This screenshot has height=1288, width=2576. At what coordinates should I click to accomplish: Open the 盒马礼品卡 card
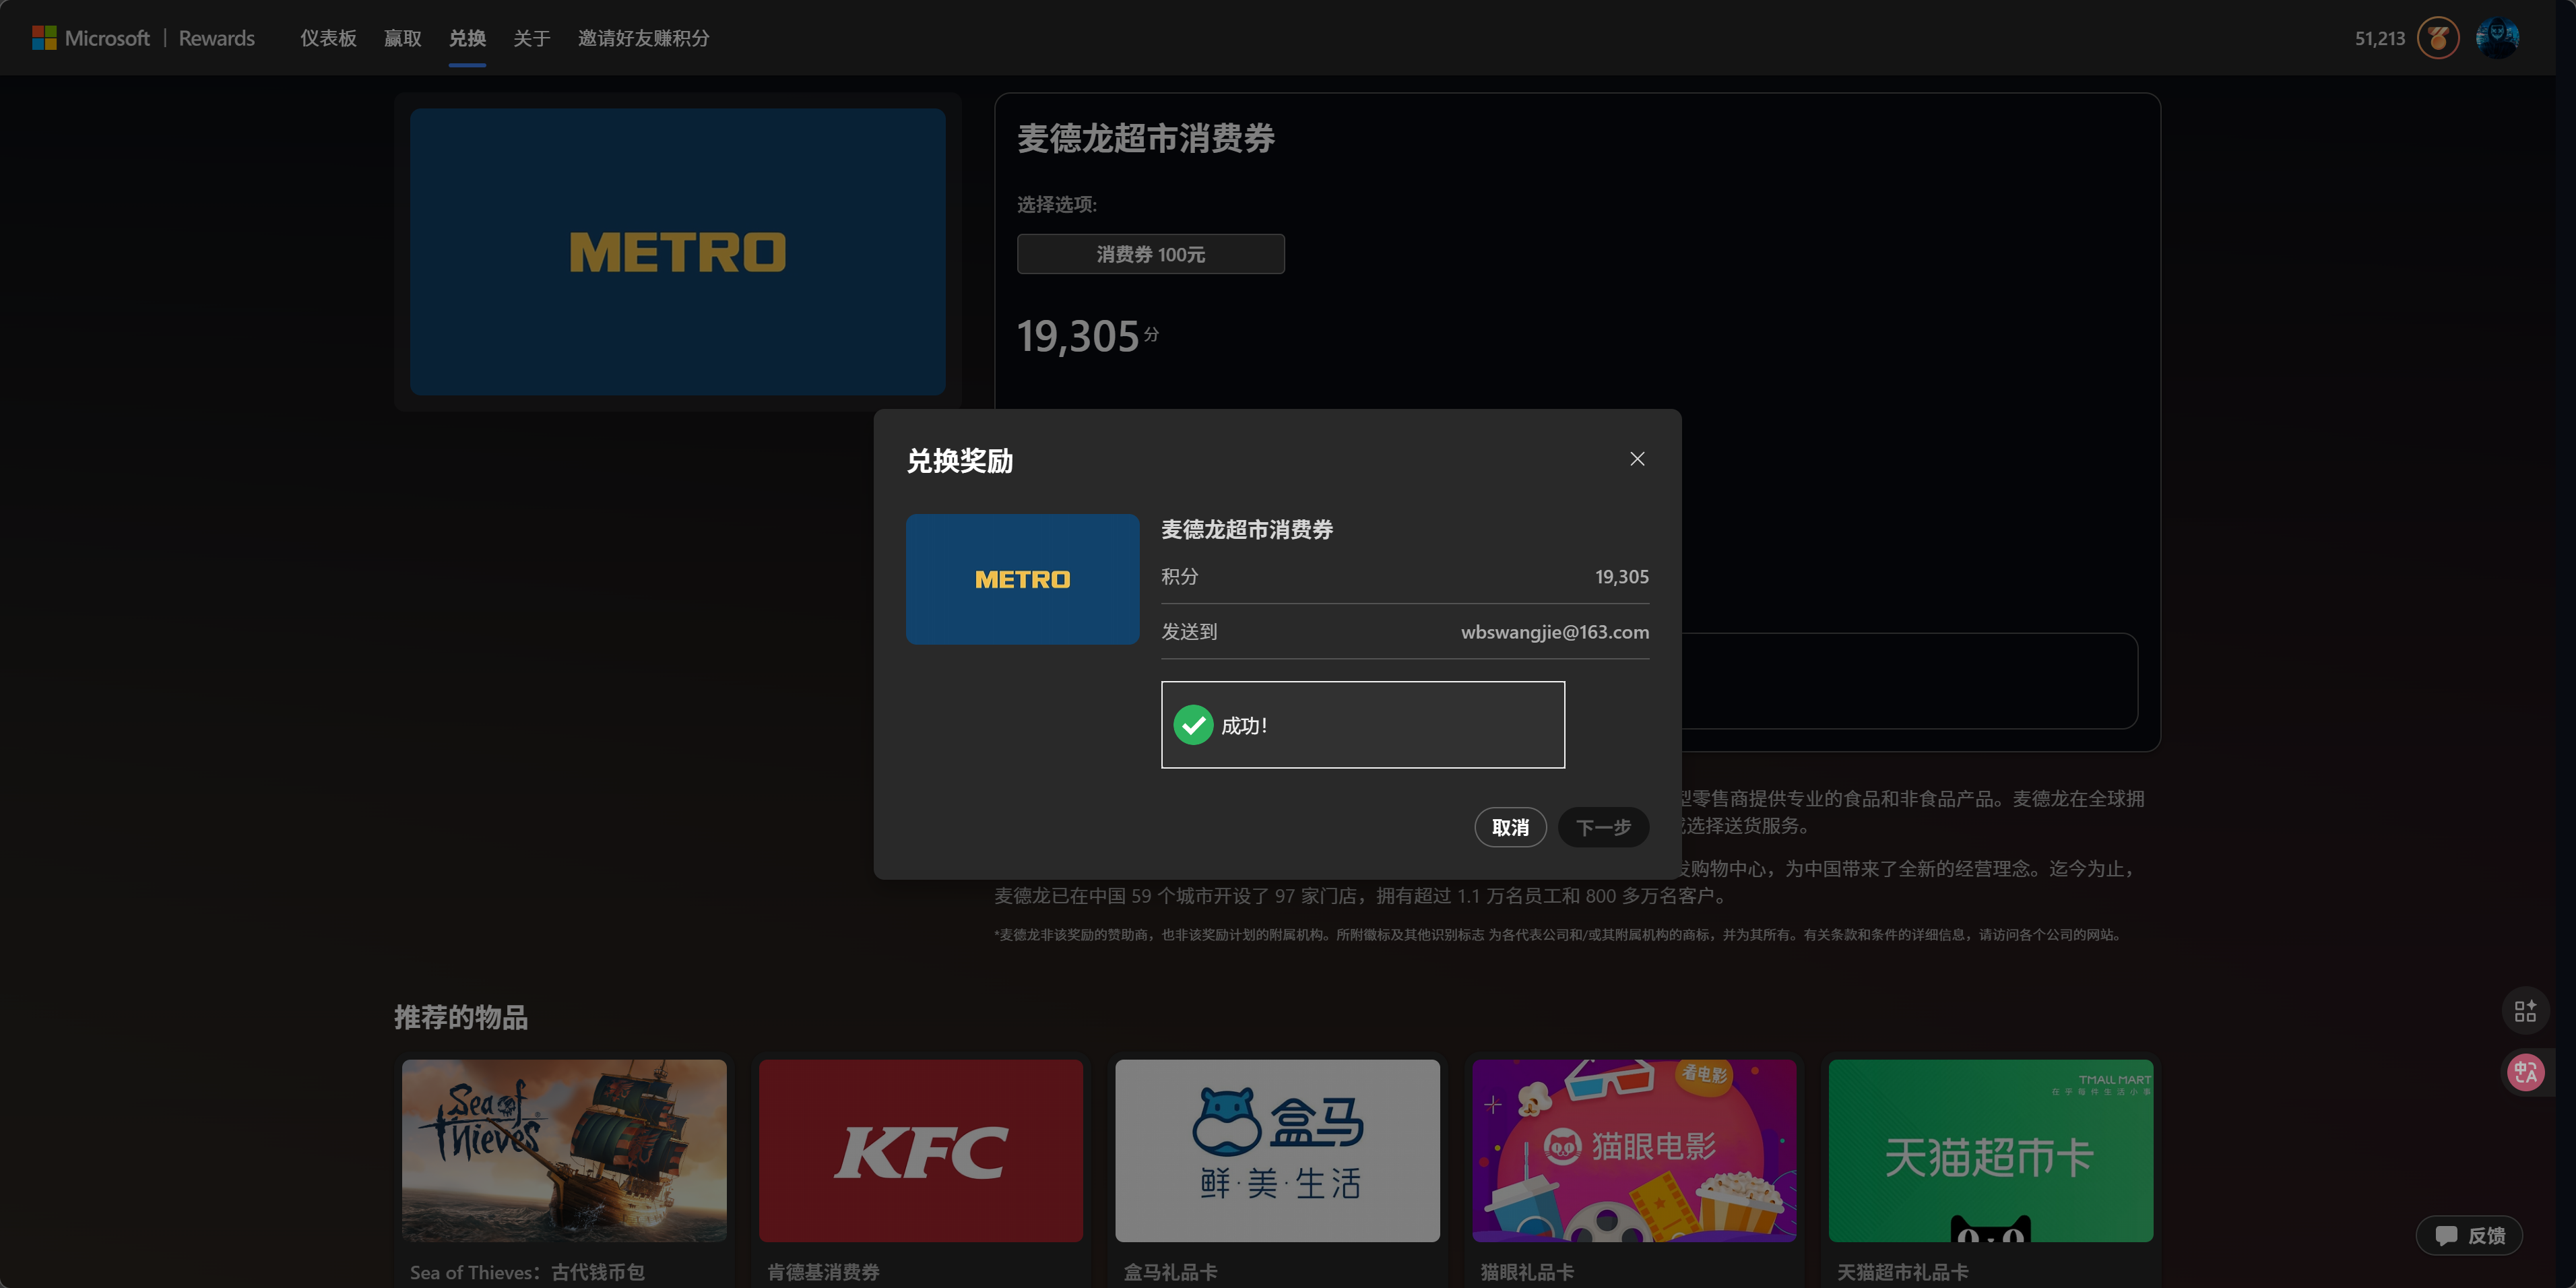pyautogui.click(x=1277, y=1151)
